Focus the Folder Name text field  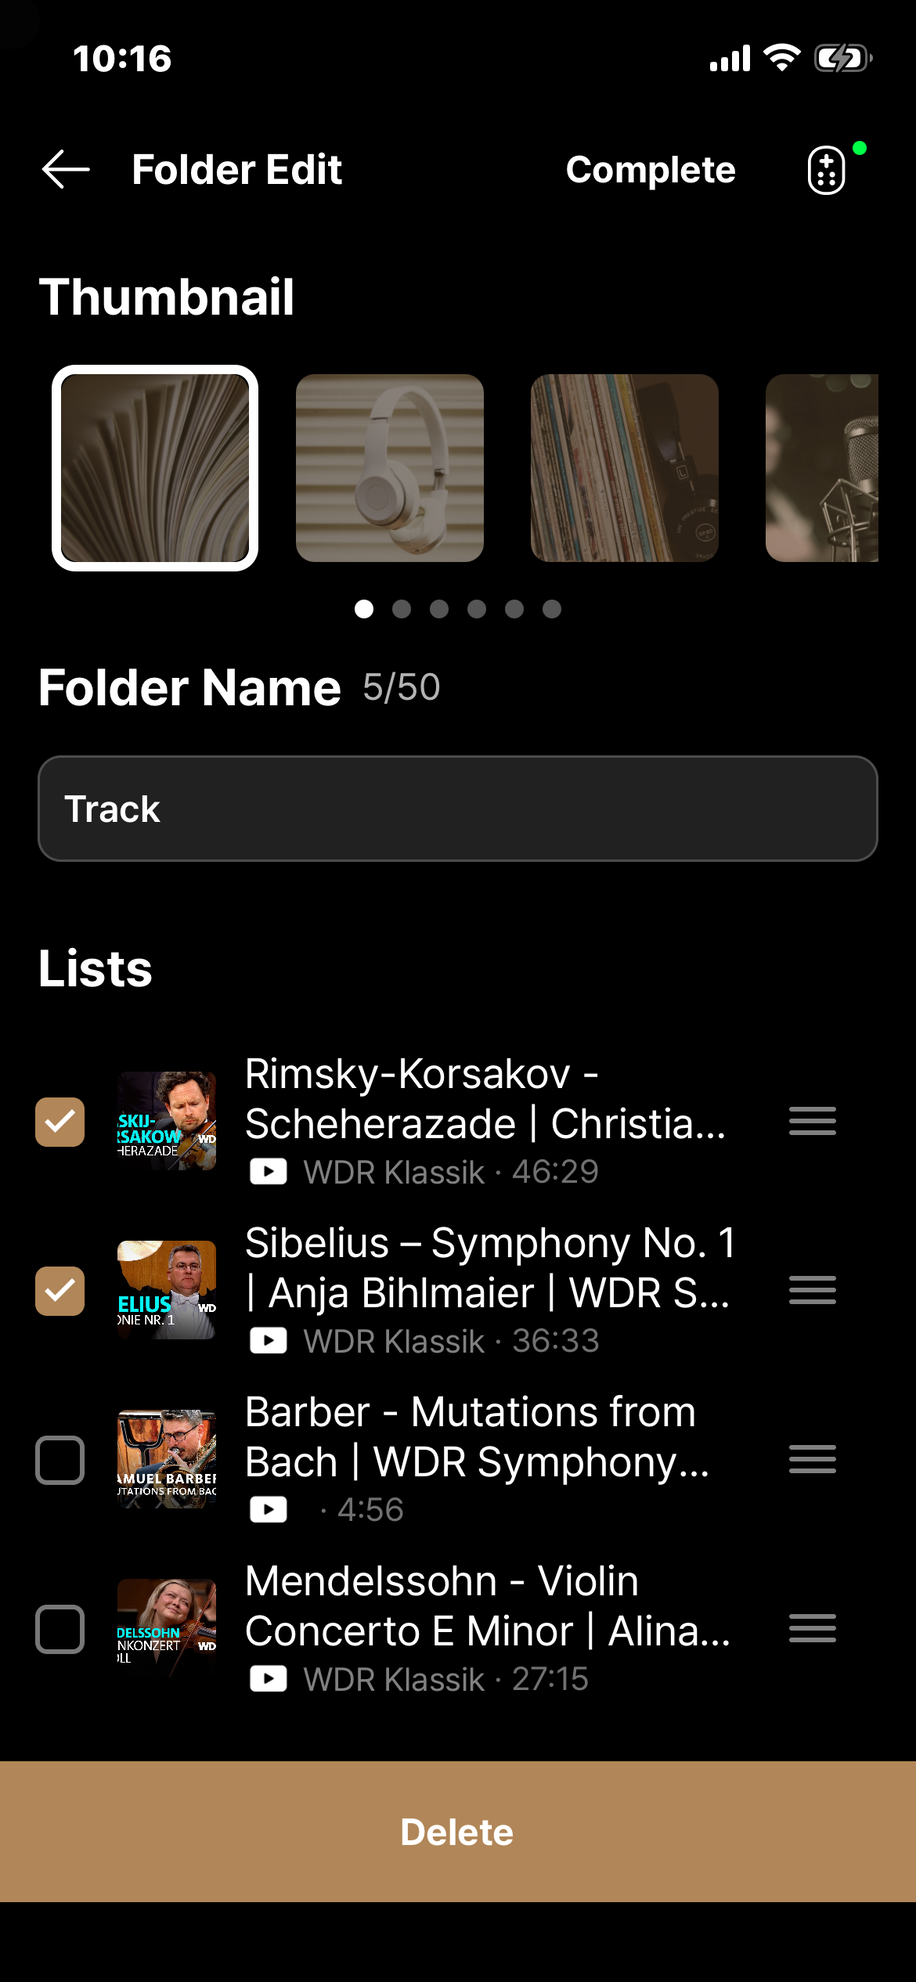point(458,809)
